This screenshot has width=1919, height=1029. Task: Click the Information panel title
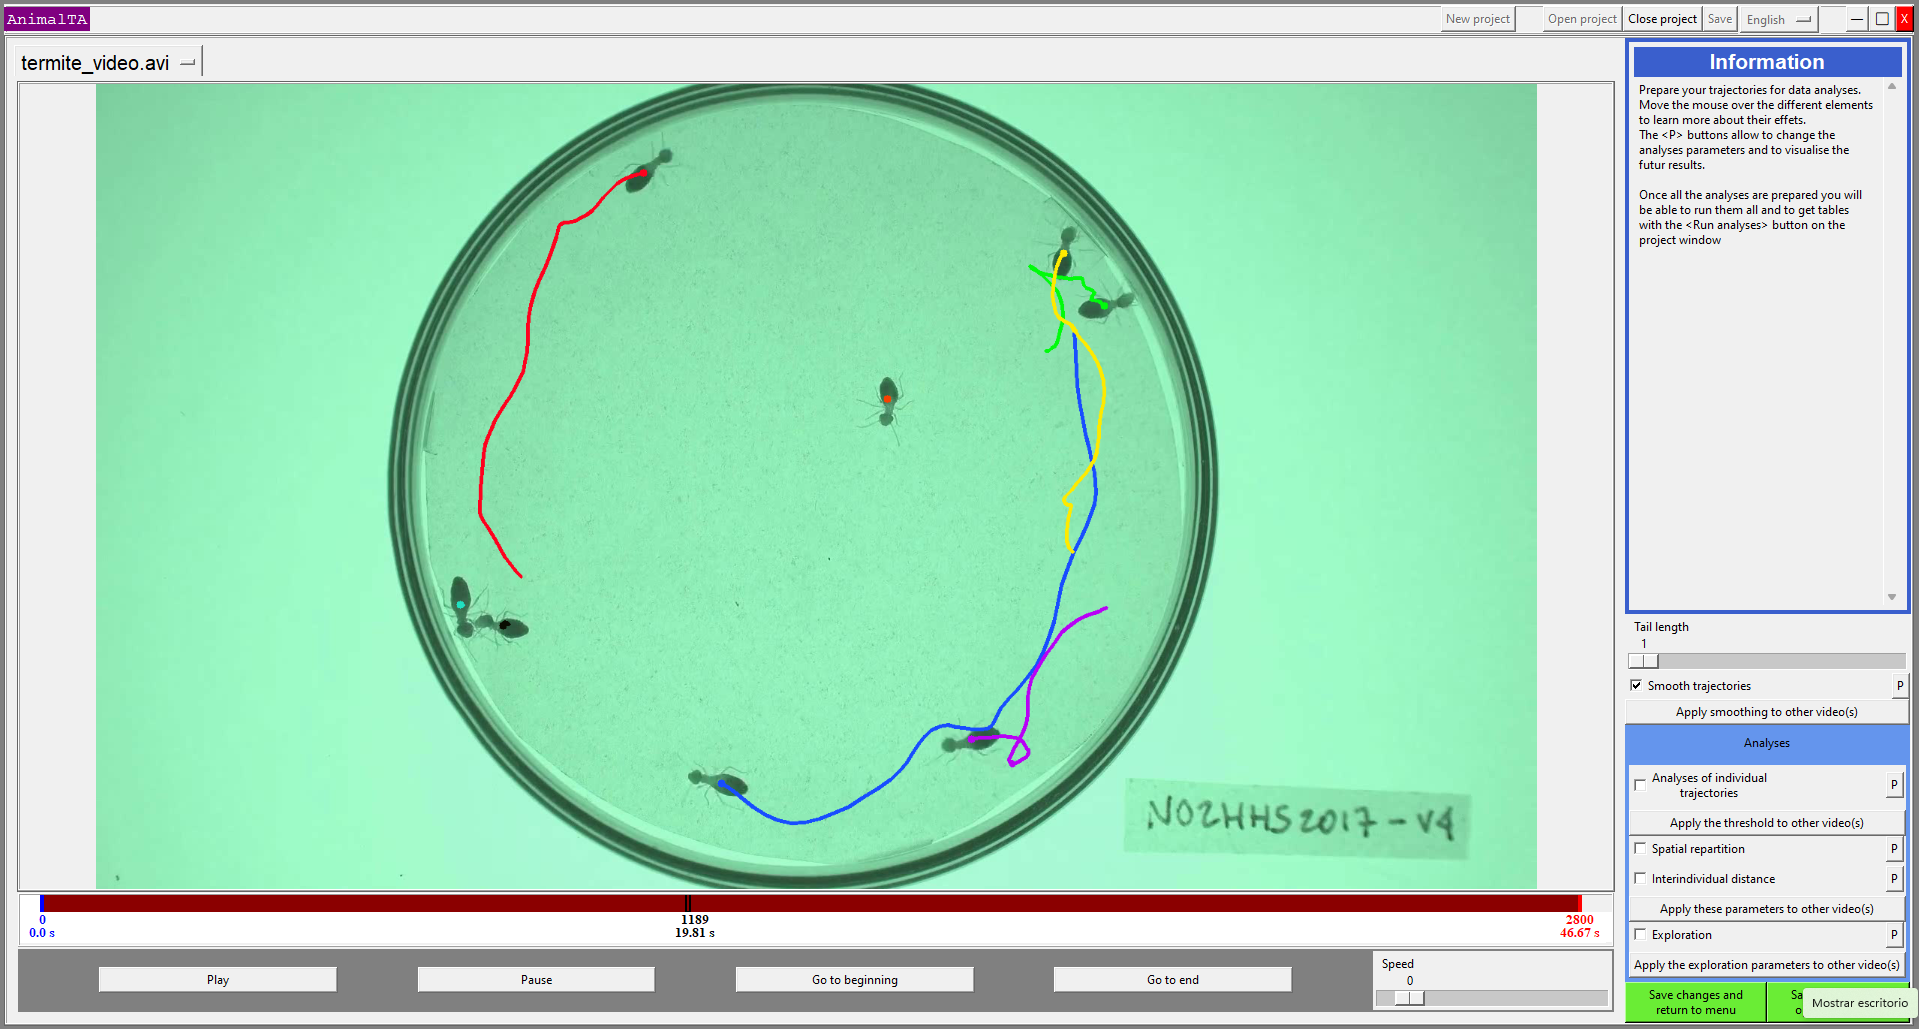(1767, 62)
